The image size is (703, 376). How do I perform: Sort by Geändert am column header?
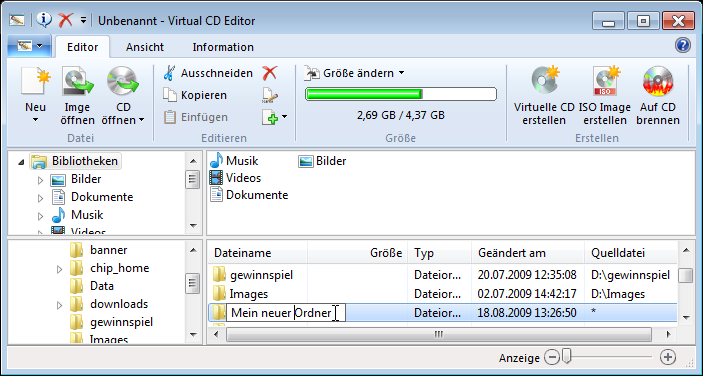pyautogui.click(x=528, y=253)
